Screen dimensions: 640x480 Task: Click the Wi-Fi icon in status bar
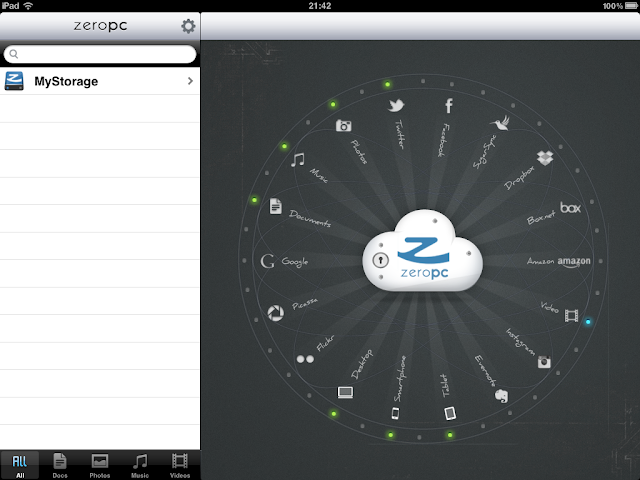[x=28, y=6]
